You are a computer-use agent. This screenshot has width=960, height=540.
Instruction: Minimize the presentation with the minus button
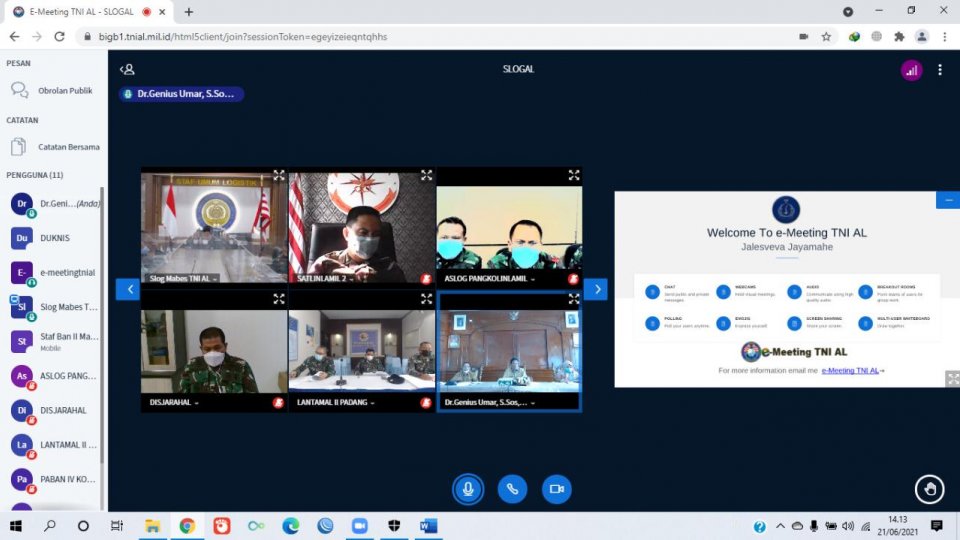(x=948, y=200)
